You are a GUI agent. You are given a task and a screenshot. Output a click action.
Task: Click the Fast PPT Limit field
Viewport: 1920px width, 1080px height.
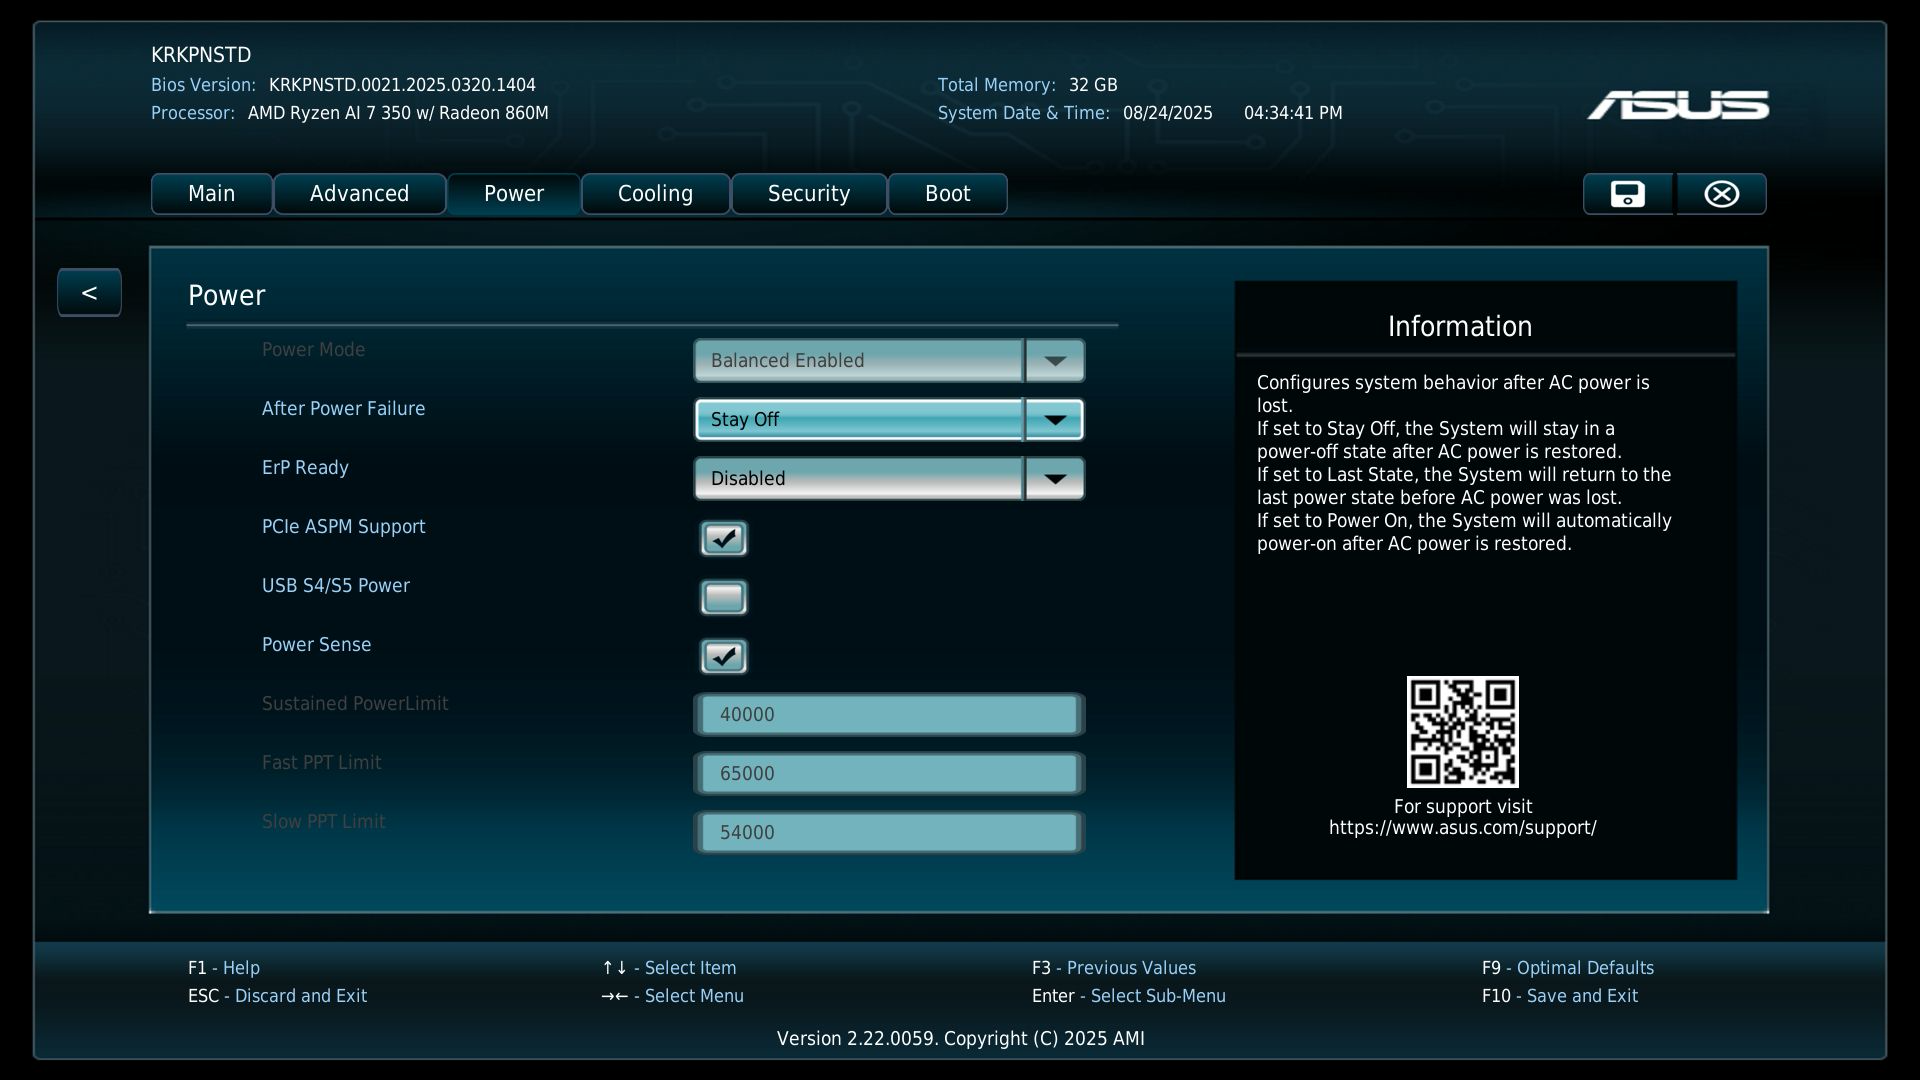coord(888,774)
